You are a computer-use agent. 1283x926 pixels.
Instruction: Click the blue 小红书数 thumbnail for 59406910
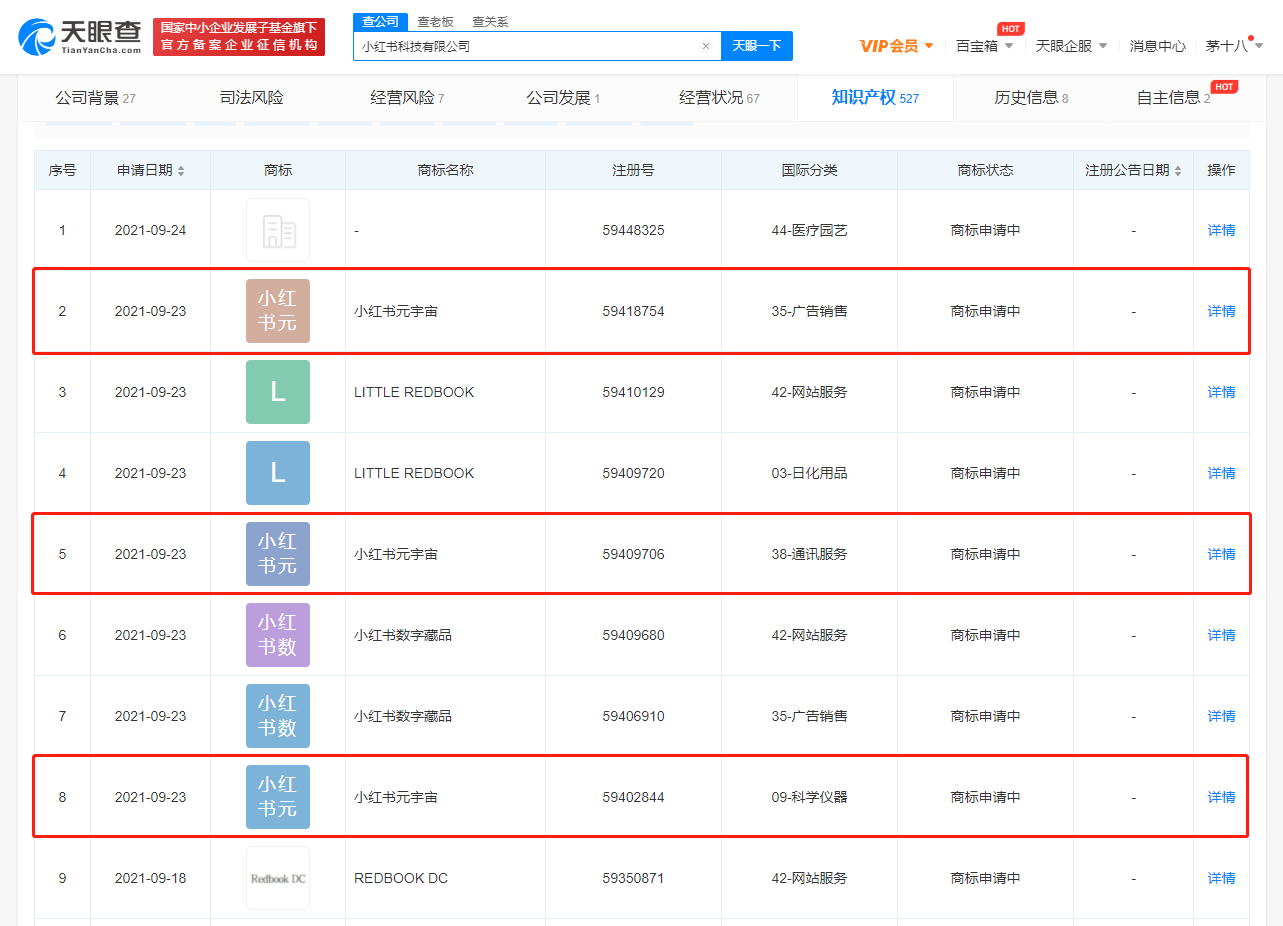[x=278, y=716]
